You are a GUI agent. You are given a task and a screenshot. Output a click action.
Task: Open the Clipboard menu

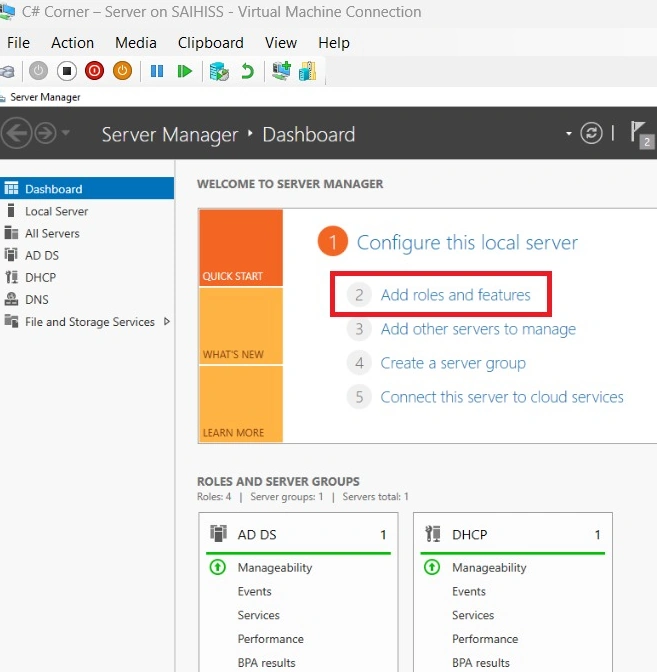tap(210, 43)
